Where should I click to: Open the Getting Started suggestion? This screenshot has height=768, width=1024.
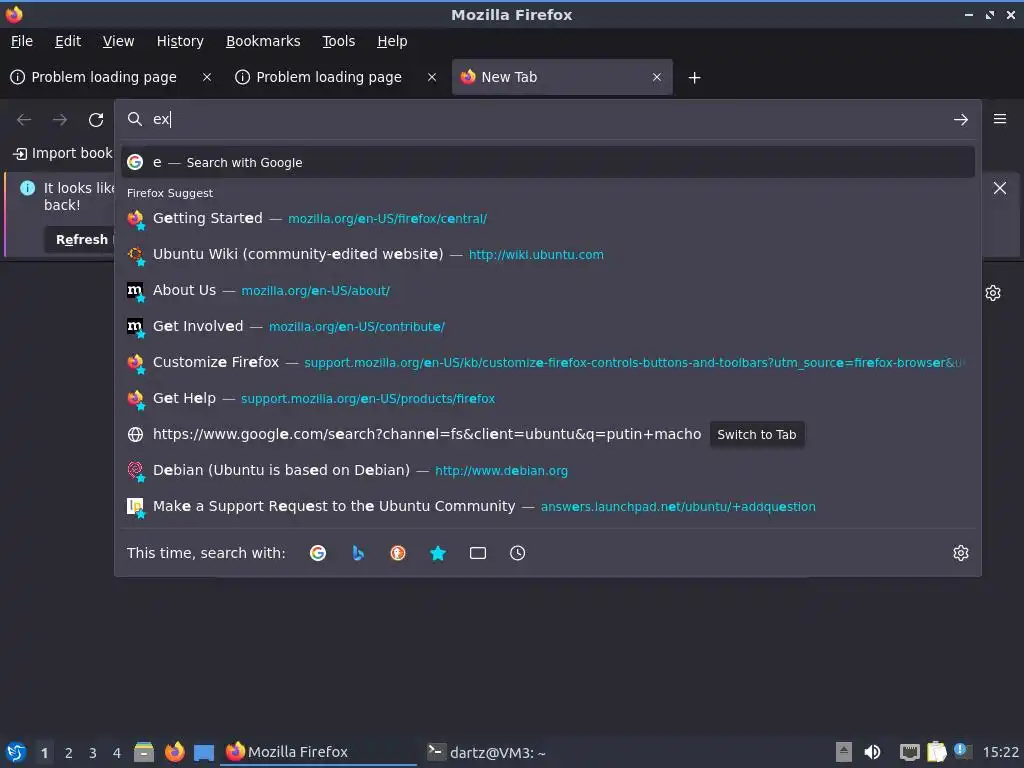[x=547, y=218]
